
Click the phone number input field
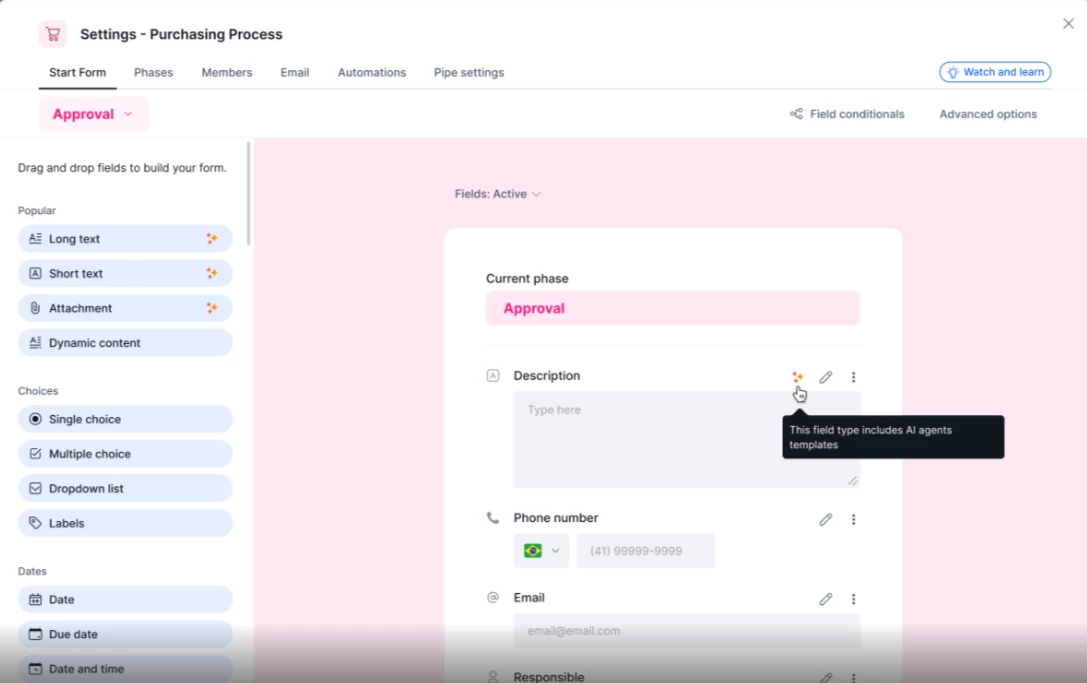click(x=645, y=551)
